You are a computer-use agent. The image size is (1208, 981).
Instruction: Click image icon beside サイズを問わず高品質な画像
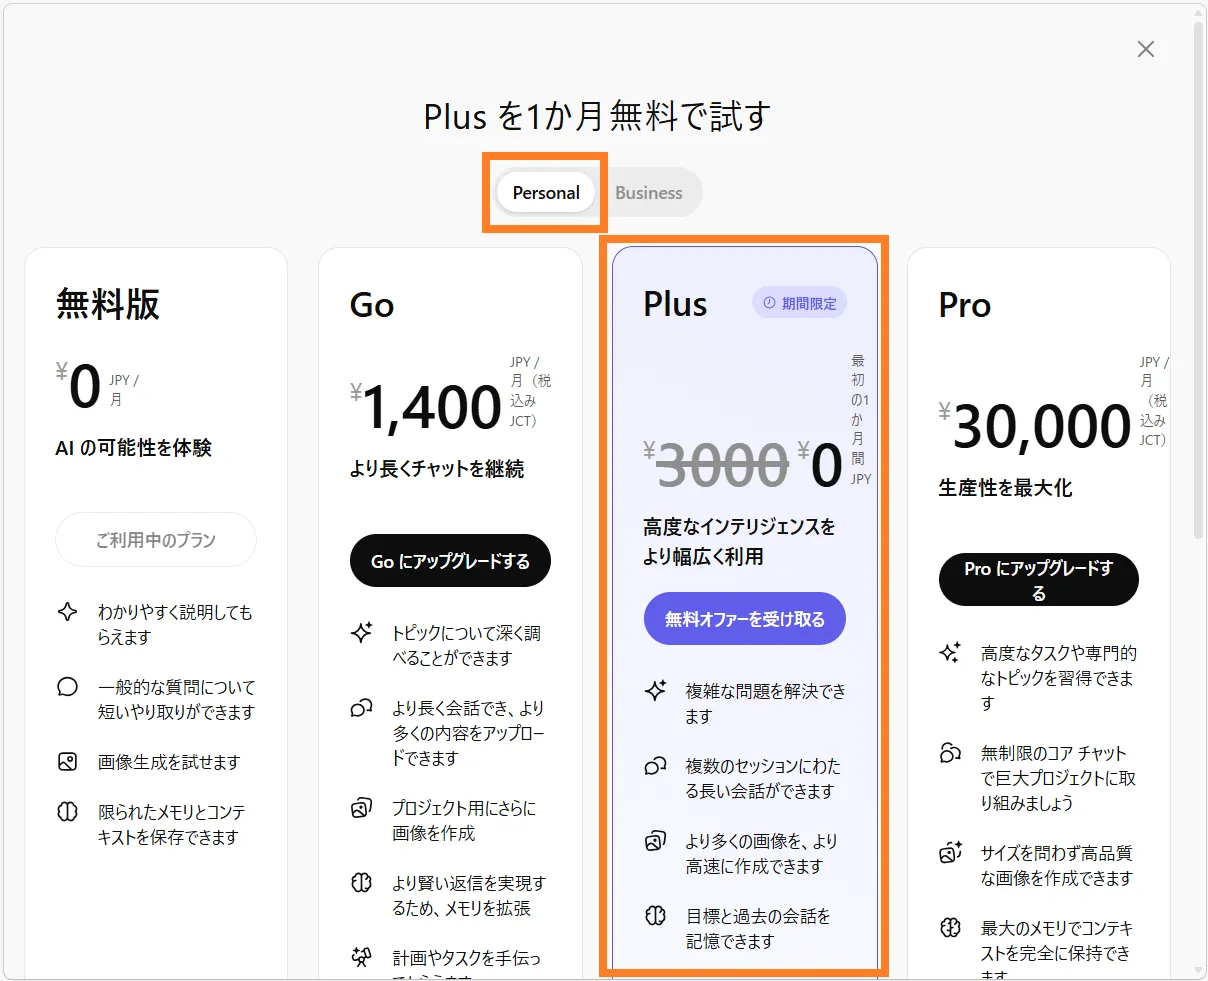[x=950, y=853]
